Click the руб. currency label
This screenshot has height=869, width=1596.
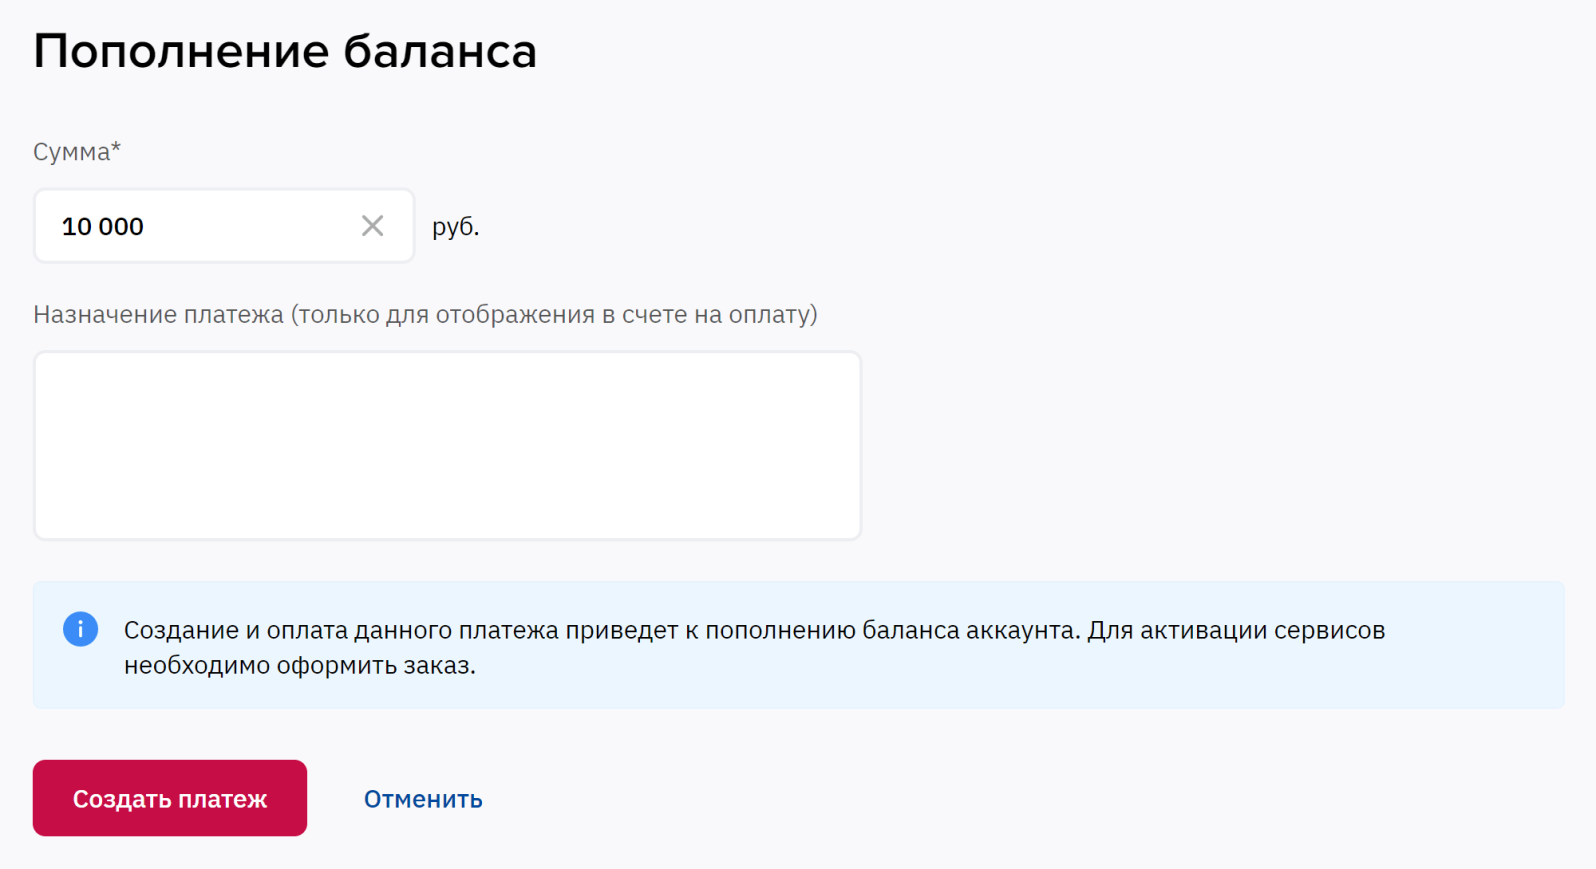point(456,227)
